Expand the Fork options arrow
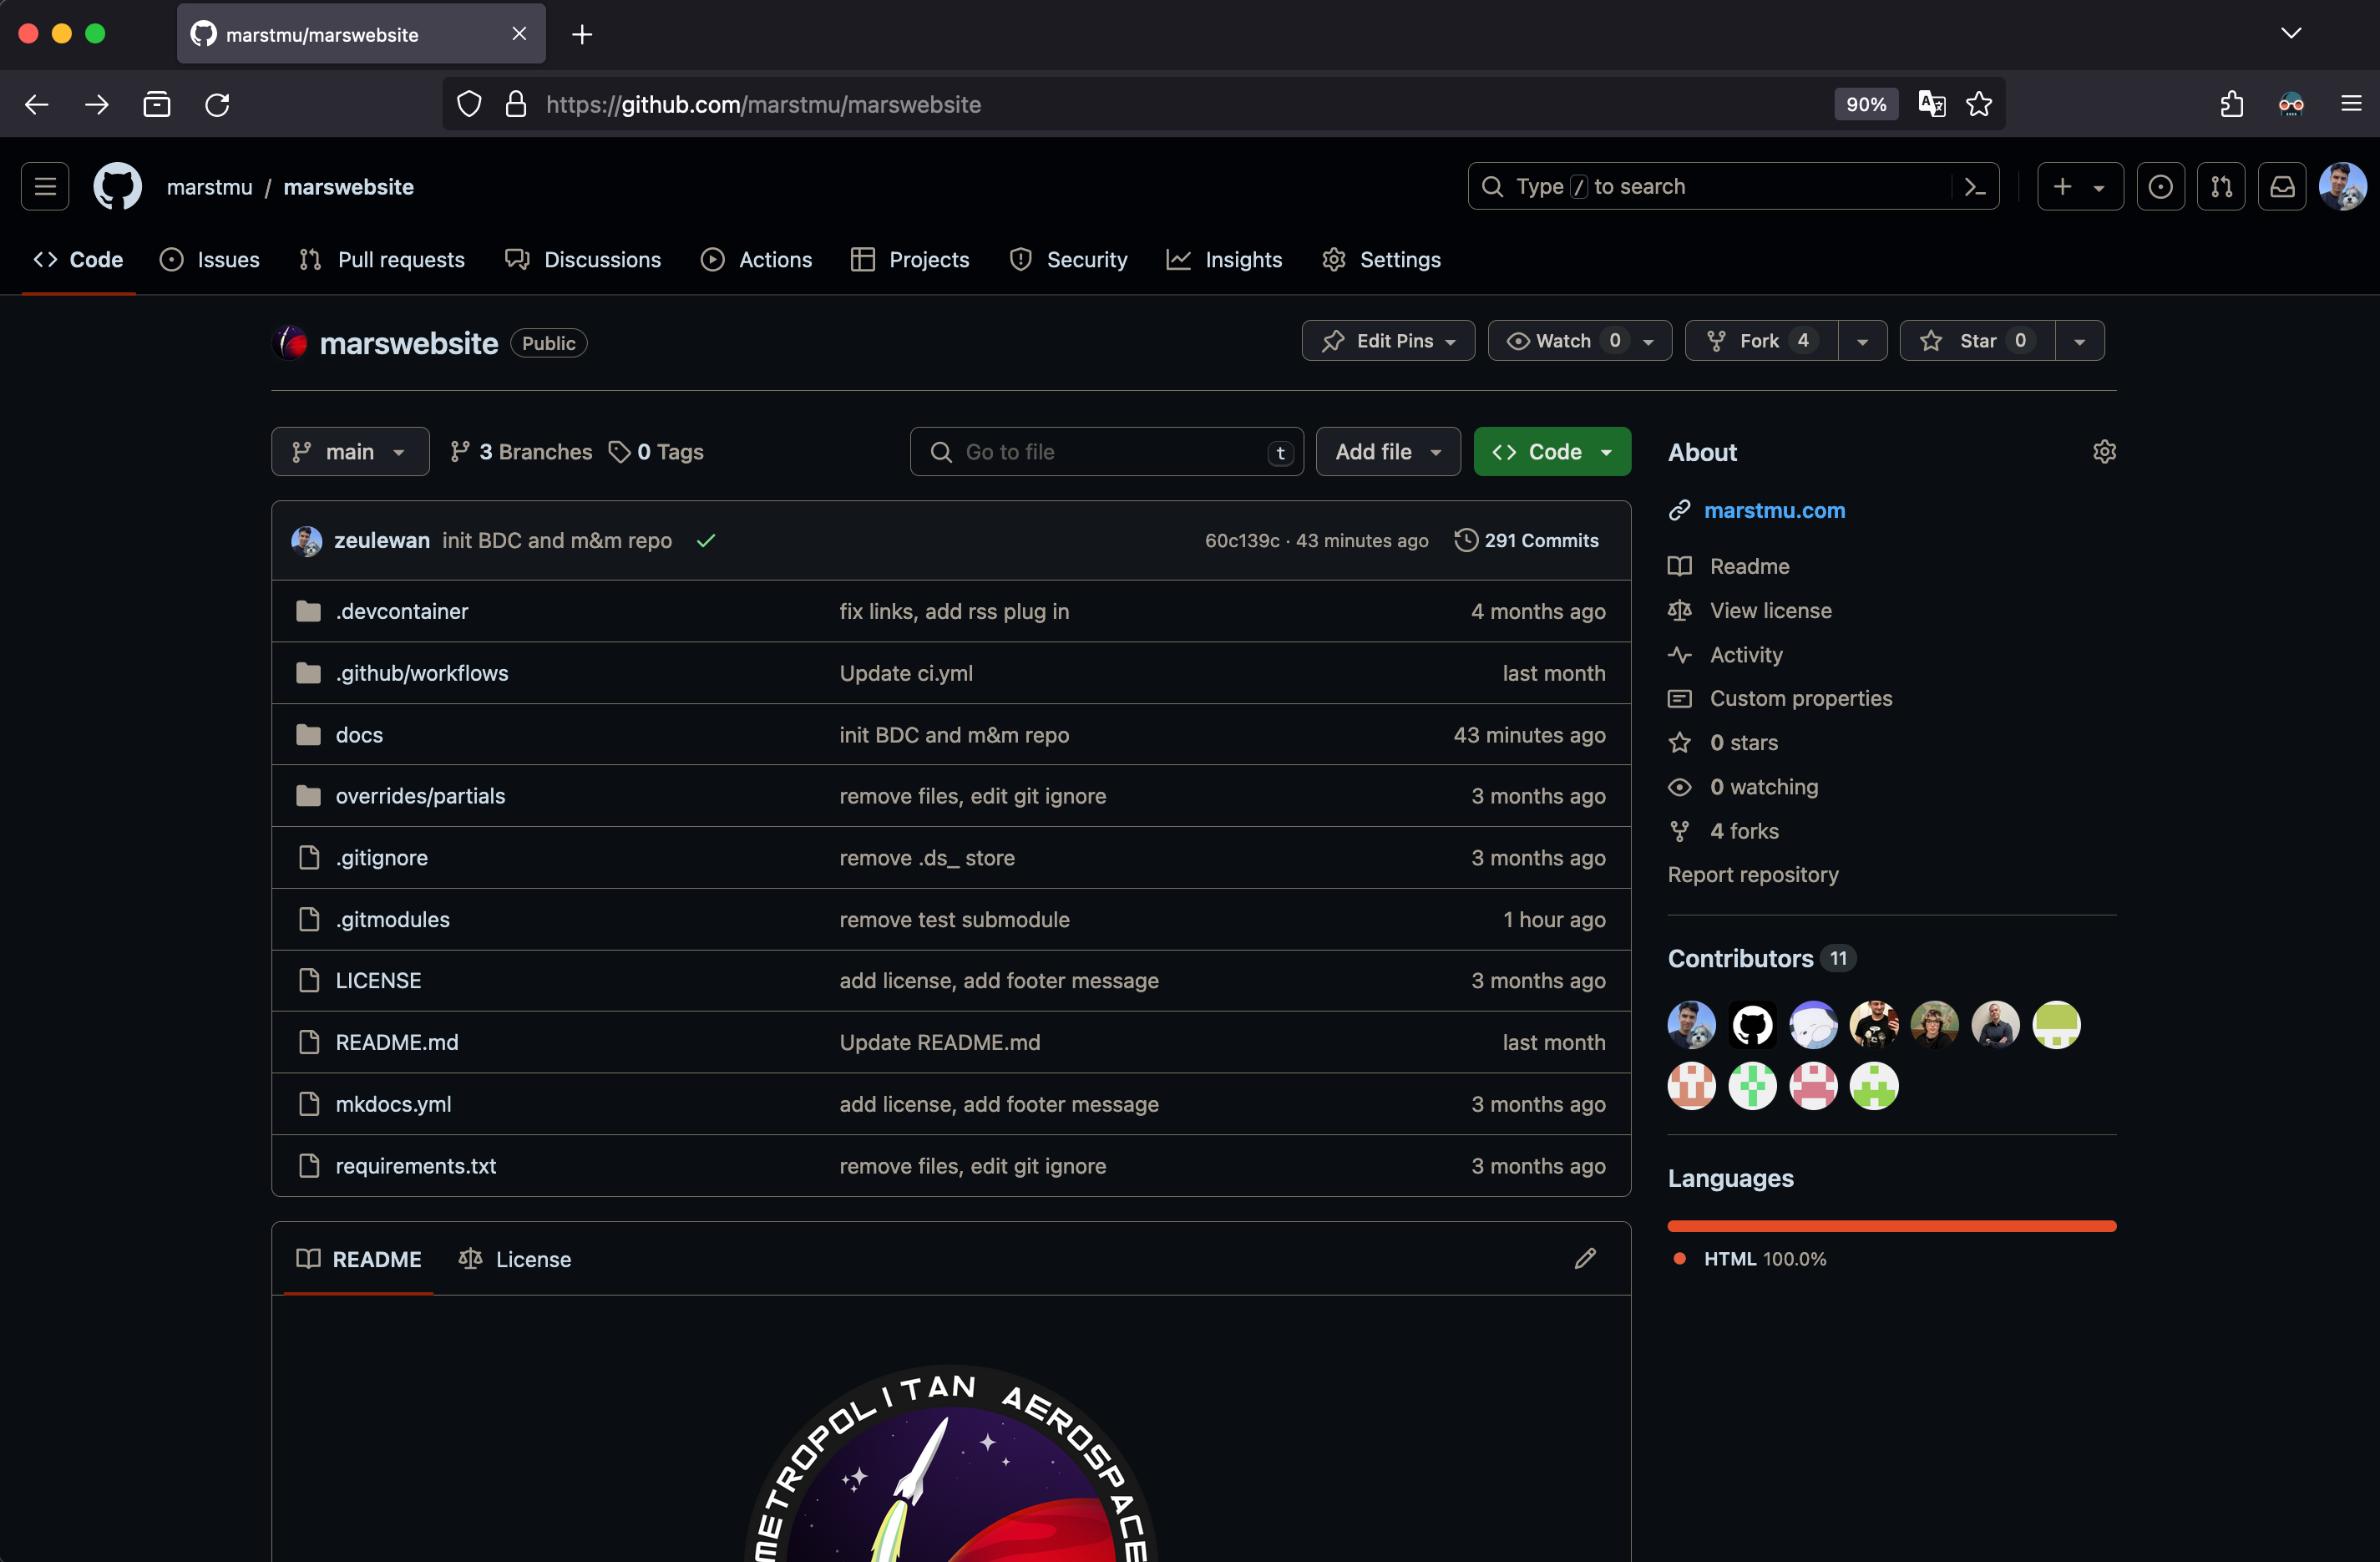Image resolution: width=2380 pixels, height=1562 pixels. (1862, 341)
